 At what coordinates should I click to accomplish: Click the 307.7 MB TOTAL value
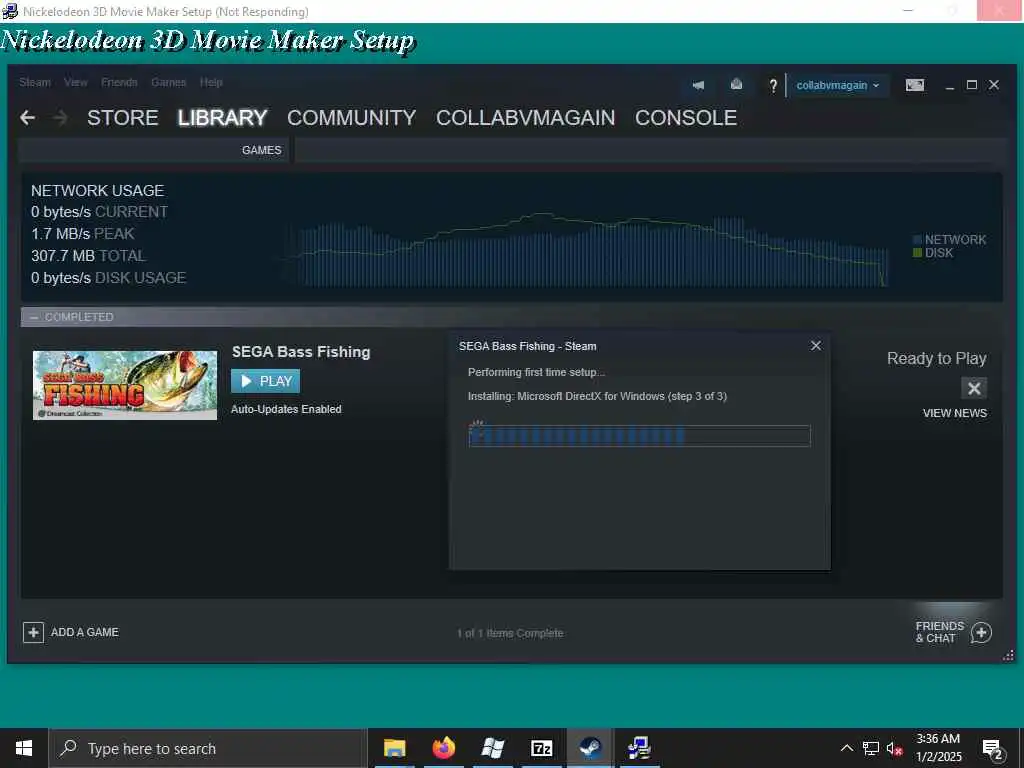coord(88,256)
